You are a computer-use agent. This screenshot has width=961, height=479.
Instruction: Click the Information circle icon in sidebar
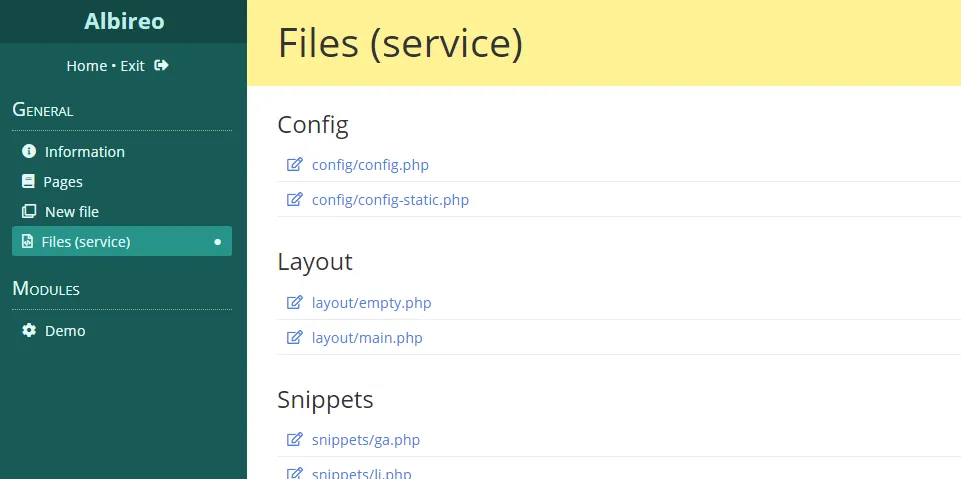[x=29, y=152]
